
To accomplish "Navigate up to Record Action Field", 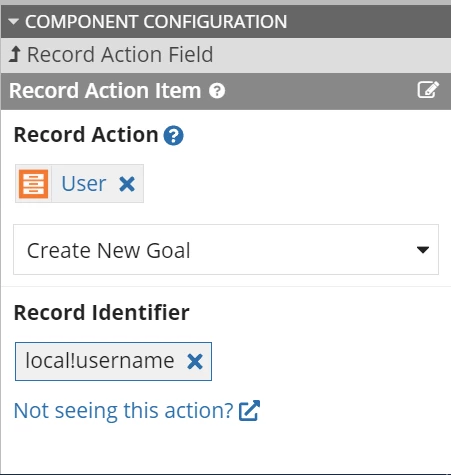I will coord(120,54).
